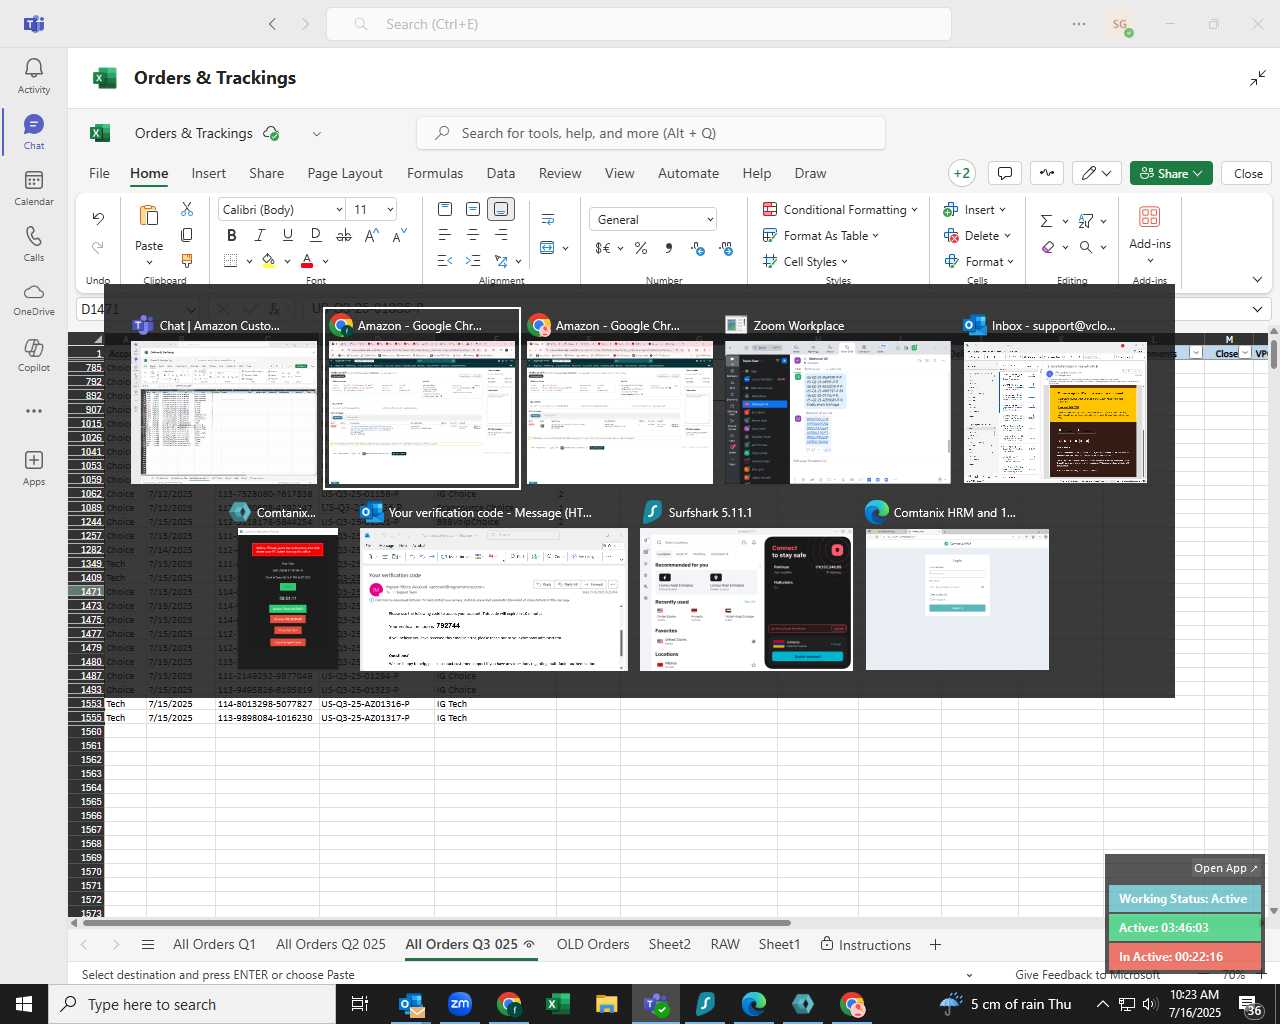Screen dimensions: 1280x1024
Task: Open Surfshark from Windows taskbar
Action: 705,1004
